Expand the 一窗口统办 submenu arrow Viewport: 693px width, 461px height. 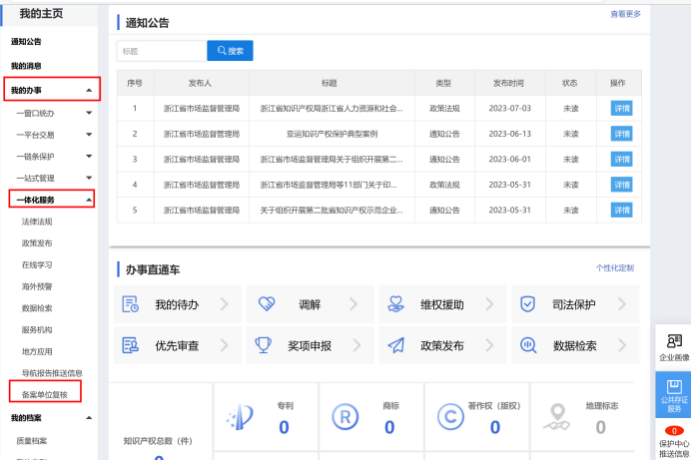[x=89, y=113]
